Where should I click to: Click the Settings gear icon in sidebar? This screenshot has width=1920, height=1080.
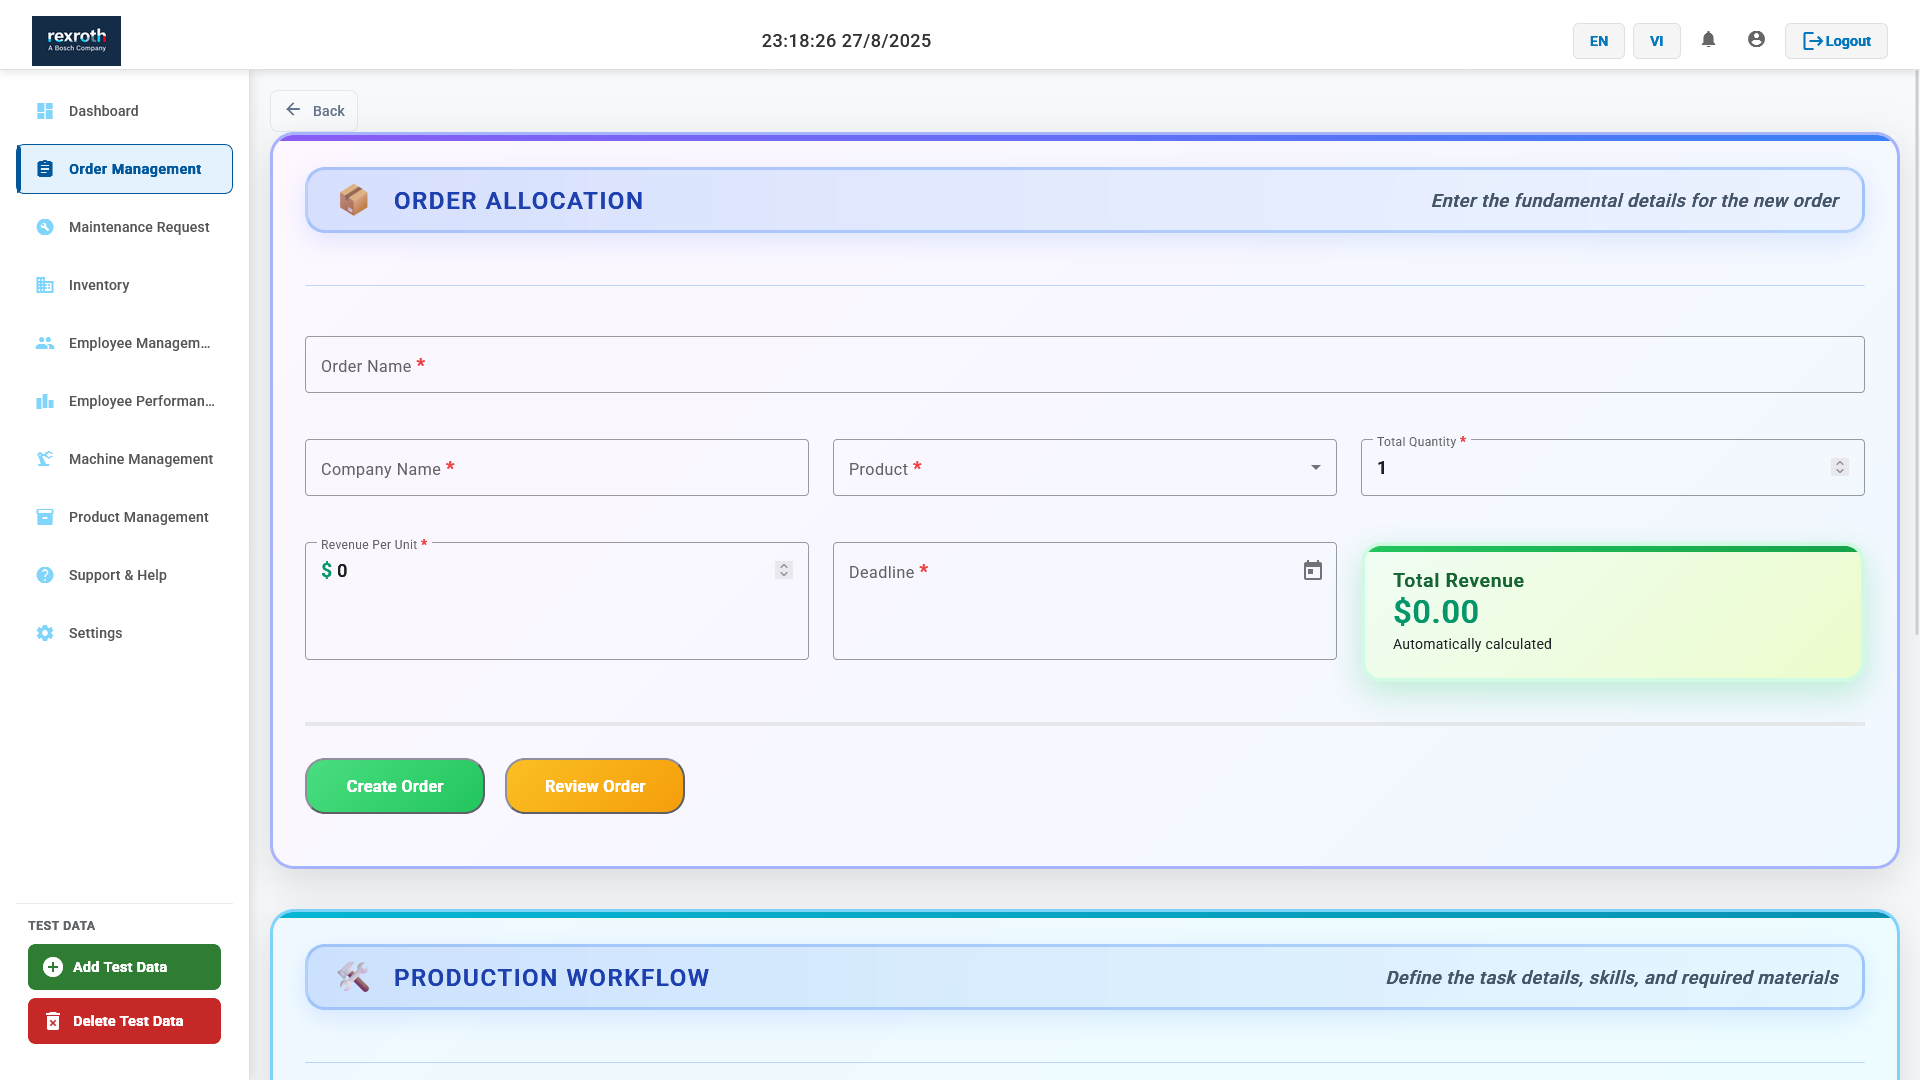pos(45,633)
